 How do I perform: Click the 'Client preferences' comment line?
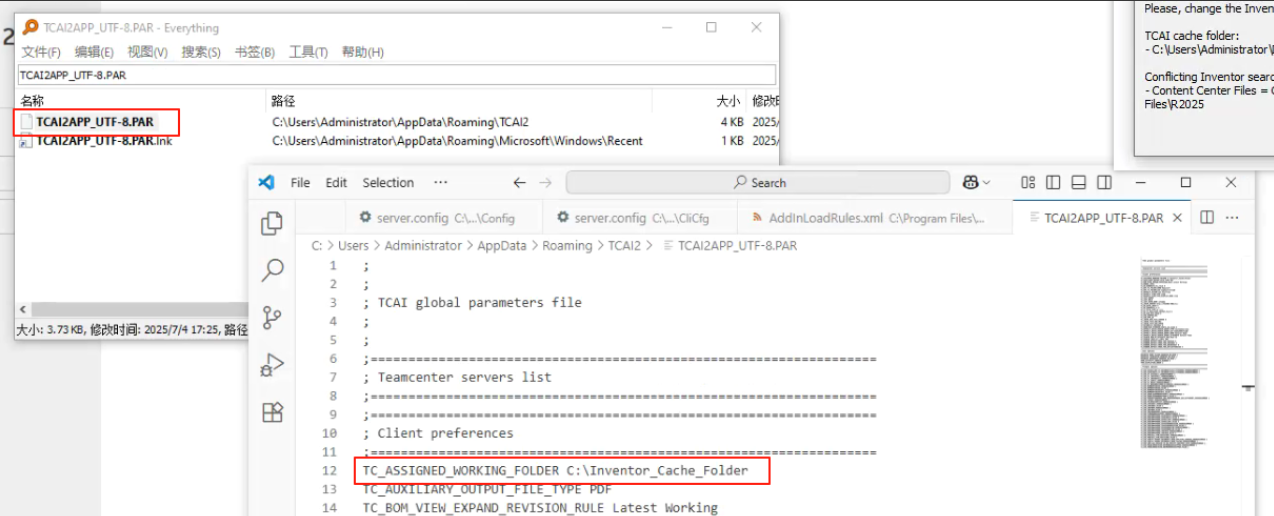[x=438, y=433]
